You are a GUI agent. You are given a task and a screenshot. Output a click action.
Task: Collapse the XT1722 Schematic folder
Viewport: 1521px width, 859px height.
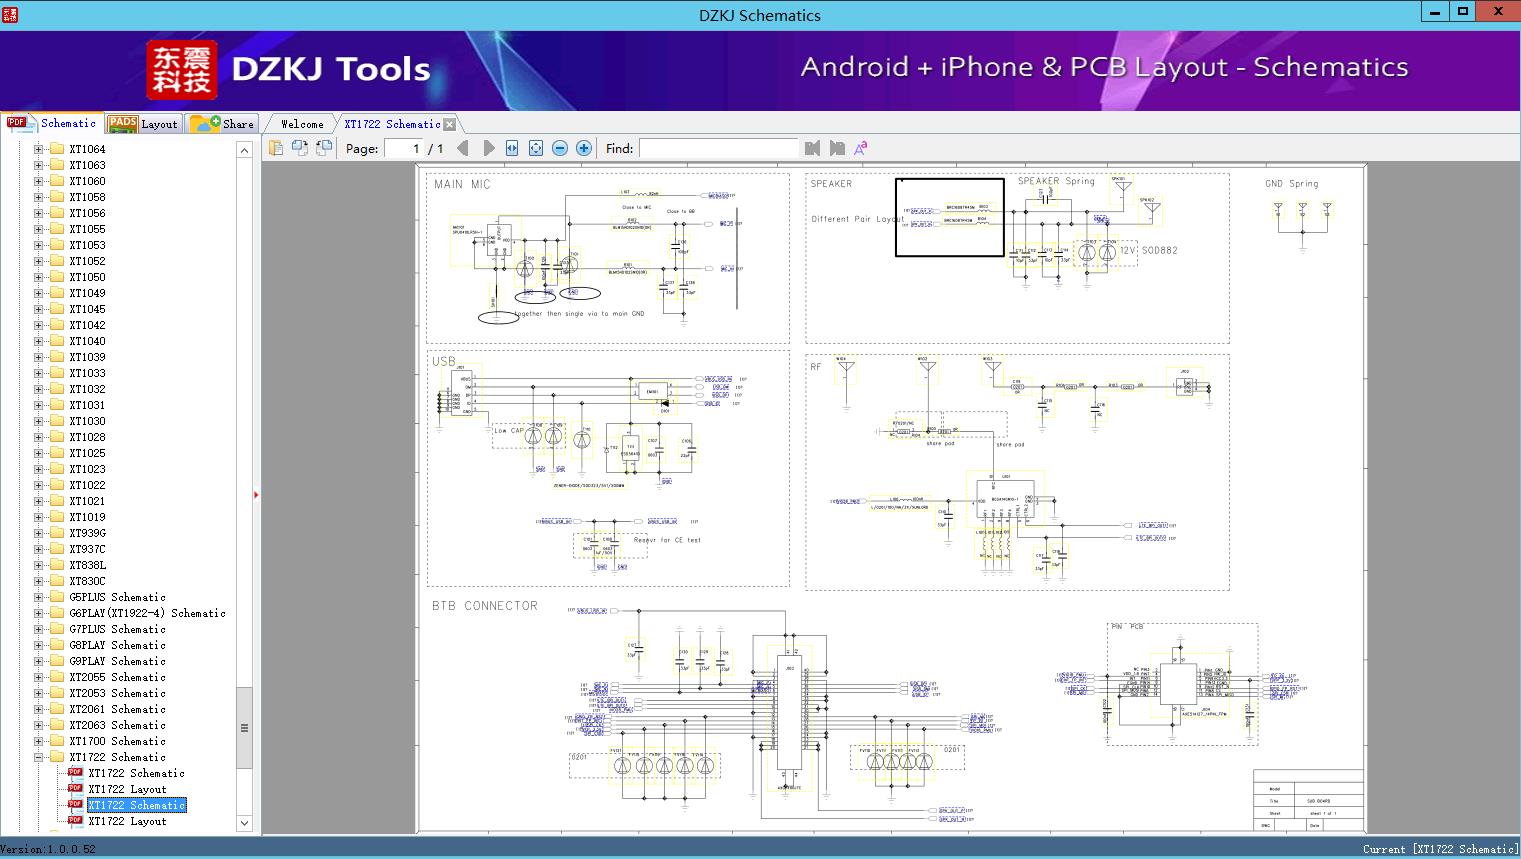tap(39, 757)
